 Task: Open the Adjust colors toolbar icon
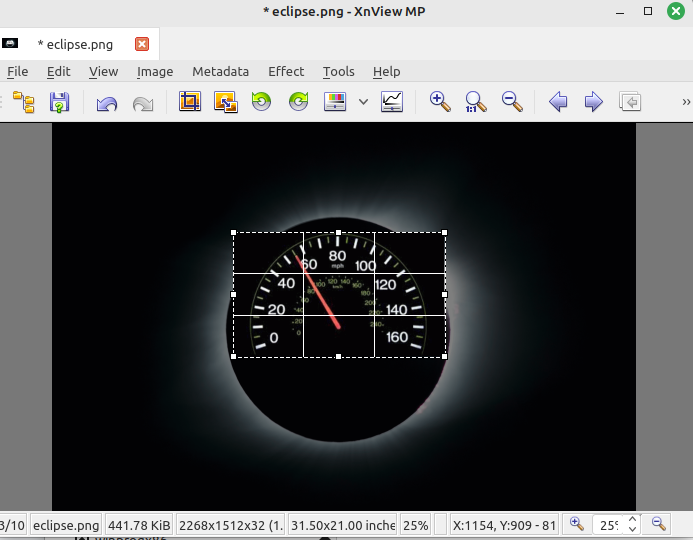pos(335,102)
